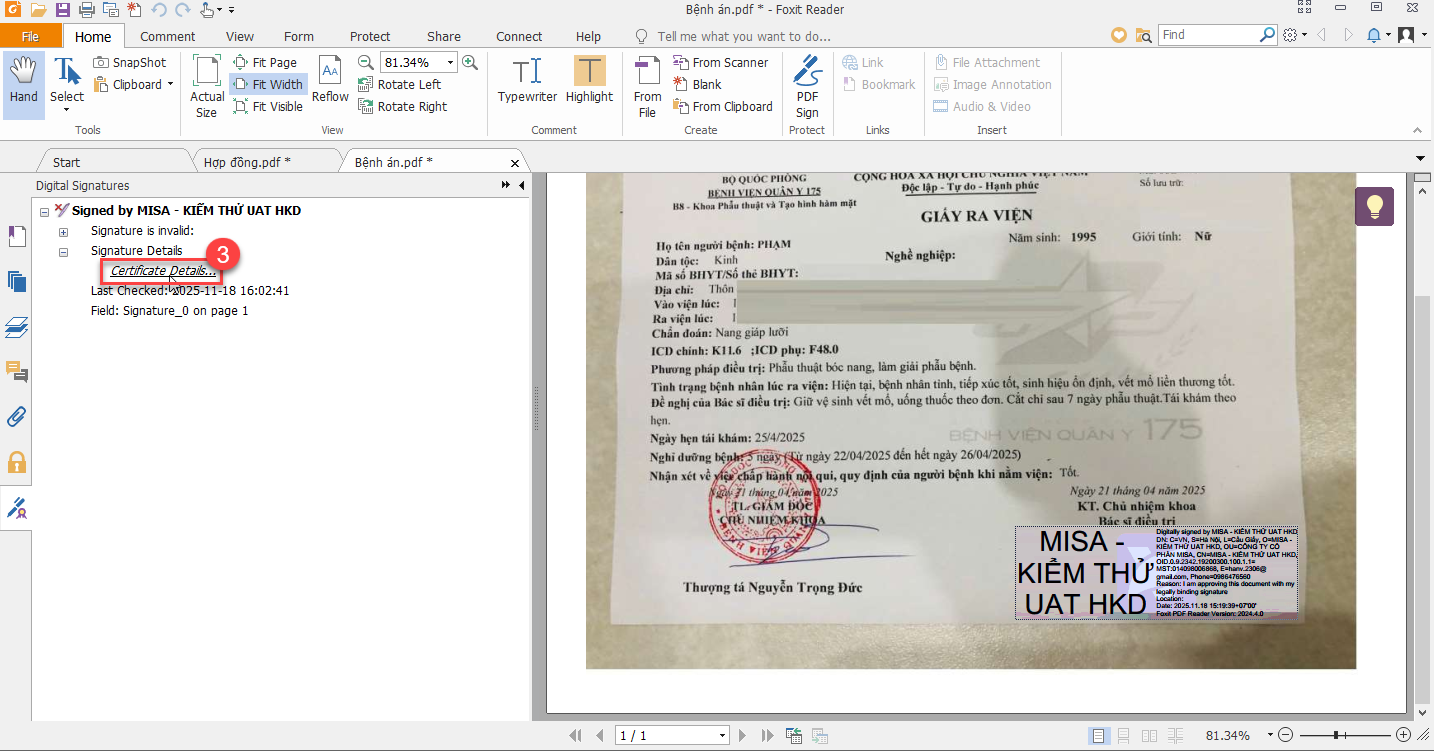The width and height of the screenshot is (1434, 751).
Task: Open the document tab list dropdown arrow
Action: coord(1420,159)
